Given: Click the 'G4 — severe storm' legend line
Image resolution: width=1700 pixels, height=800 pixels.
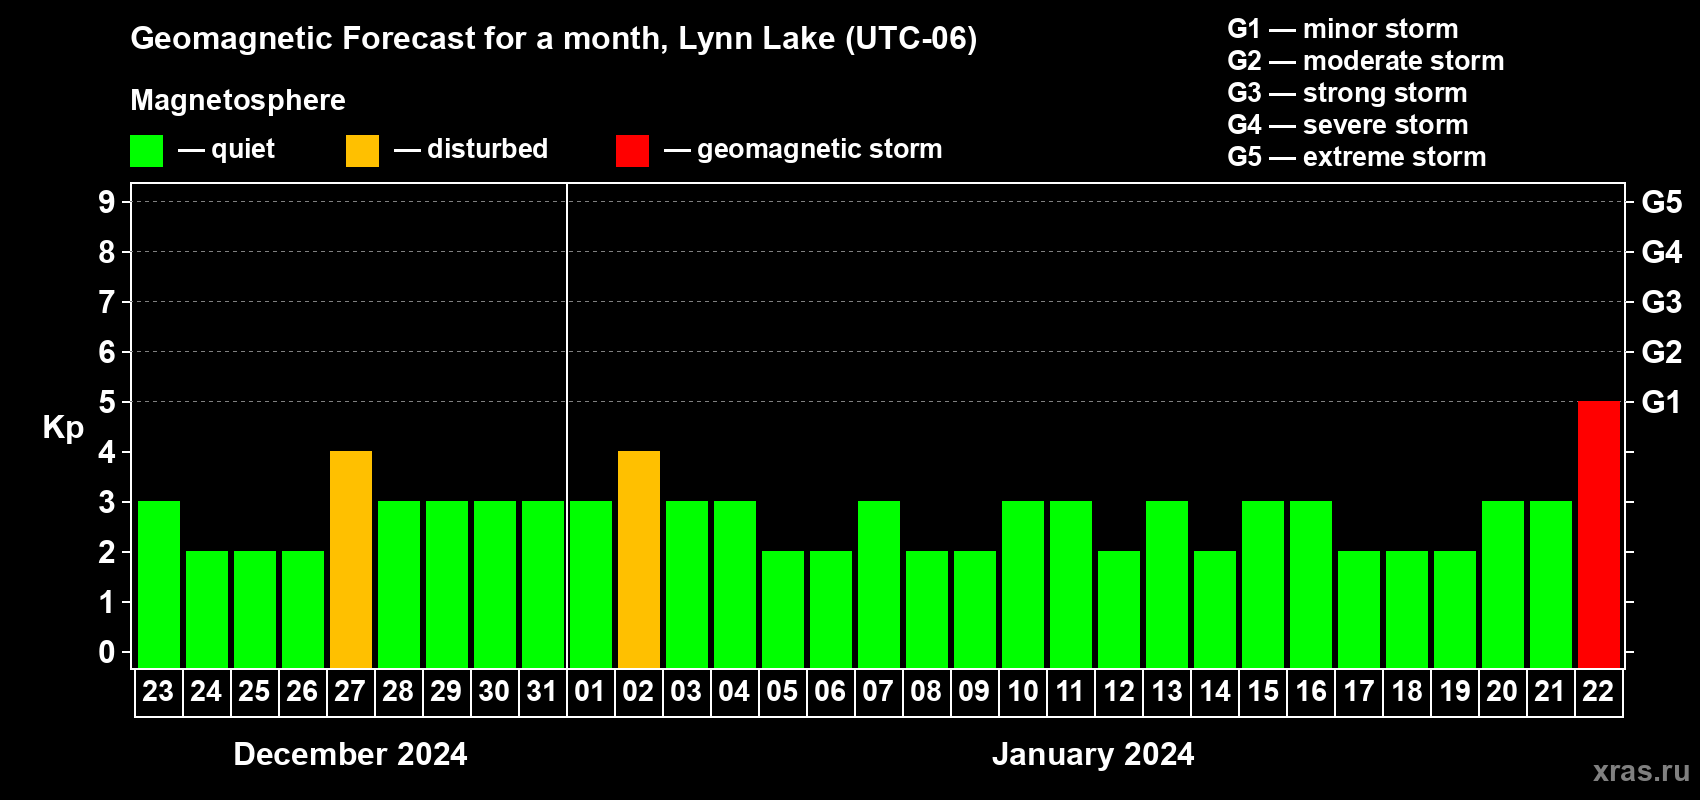Looking at the screenshot, I should [x=1348, y=125].
